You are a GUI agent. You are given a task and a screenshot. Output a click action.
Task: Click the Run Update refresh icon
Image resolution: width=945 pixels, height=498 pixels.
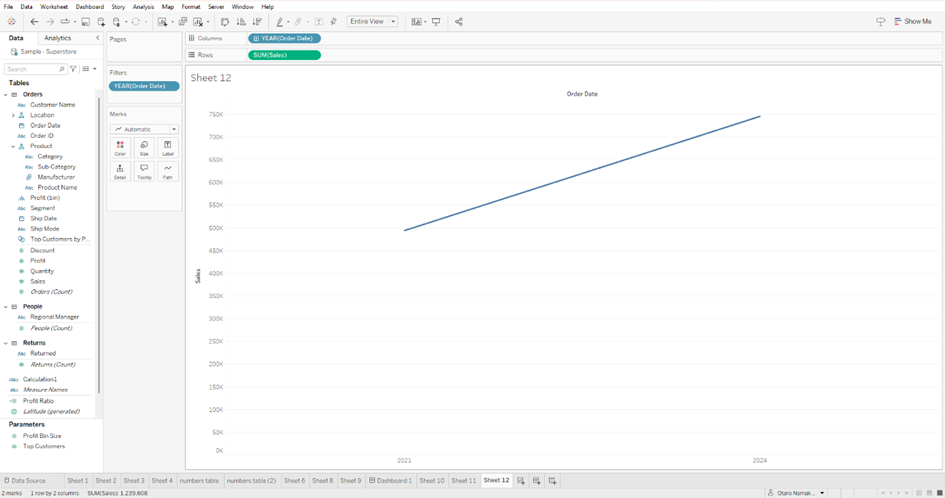click(x=136, y=22)
